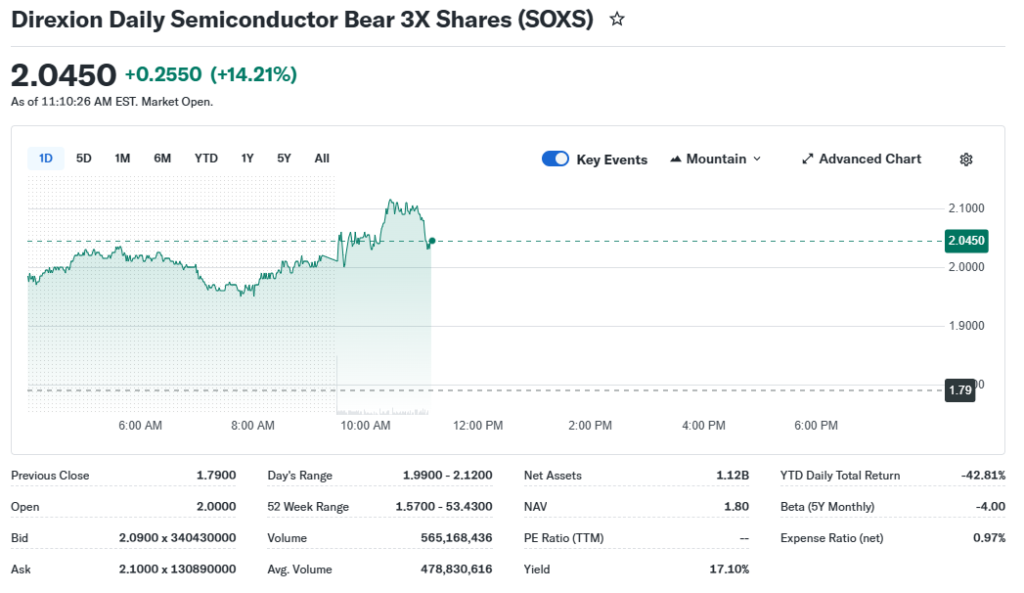Click the 2.0450 current price label
Screen dimensions: 1024x593
click(x=966, y=240)
